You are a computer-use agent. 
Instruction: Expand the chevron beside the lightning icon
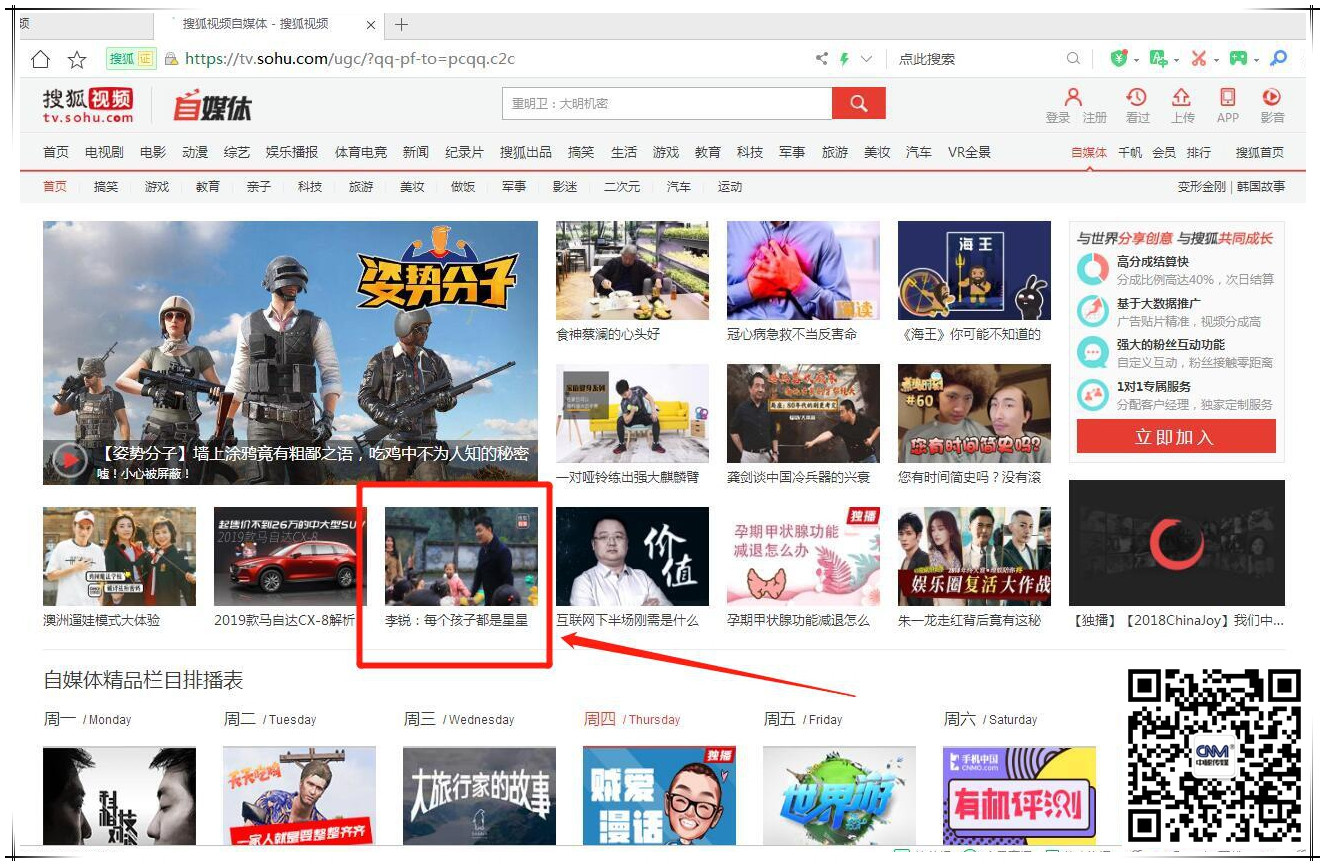866,59
